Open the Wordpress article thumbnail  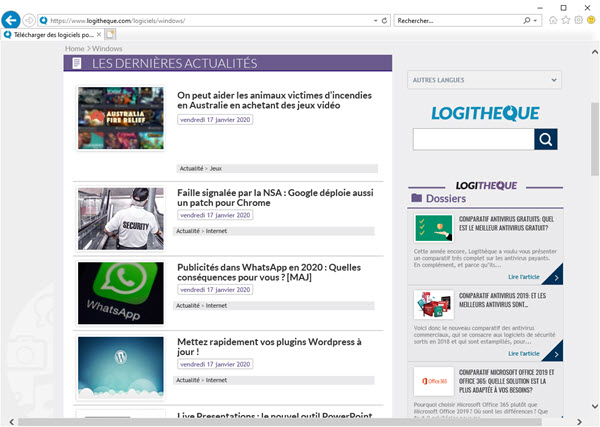point(121,368)
